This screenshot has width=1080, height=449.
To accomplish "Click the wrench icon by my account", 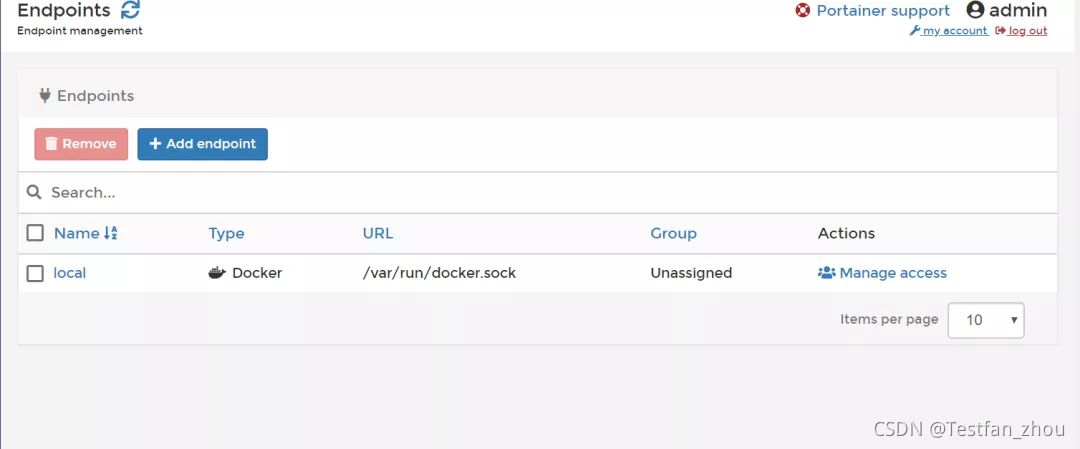I will tap(915, 30).
